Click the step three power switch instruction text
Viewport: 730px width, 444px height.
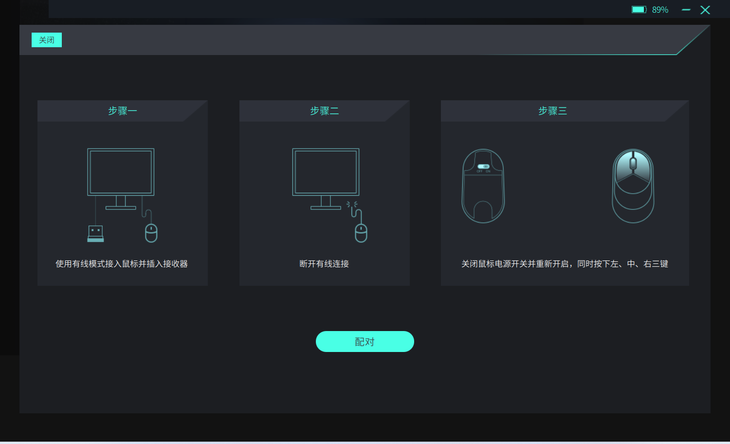click(x=565, y=264)
